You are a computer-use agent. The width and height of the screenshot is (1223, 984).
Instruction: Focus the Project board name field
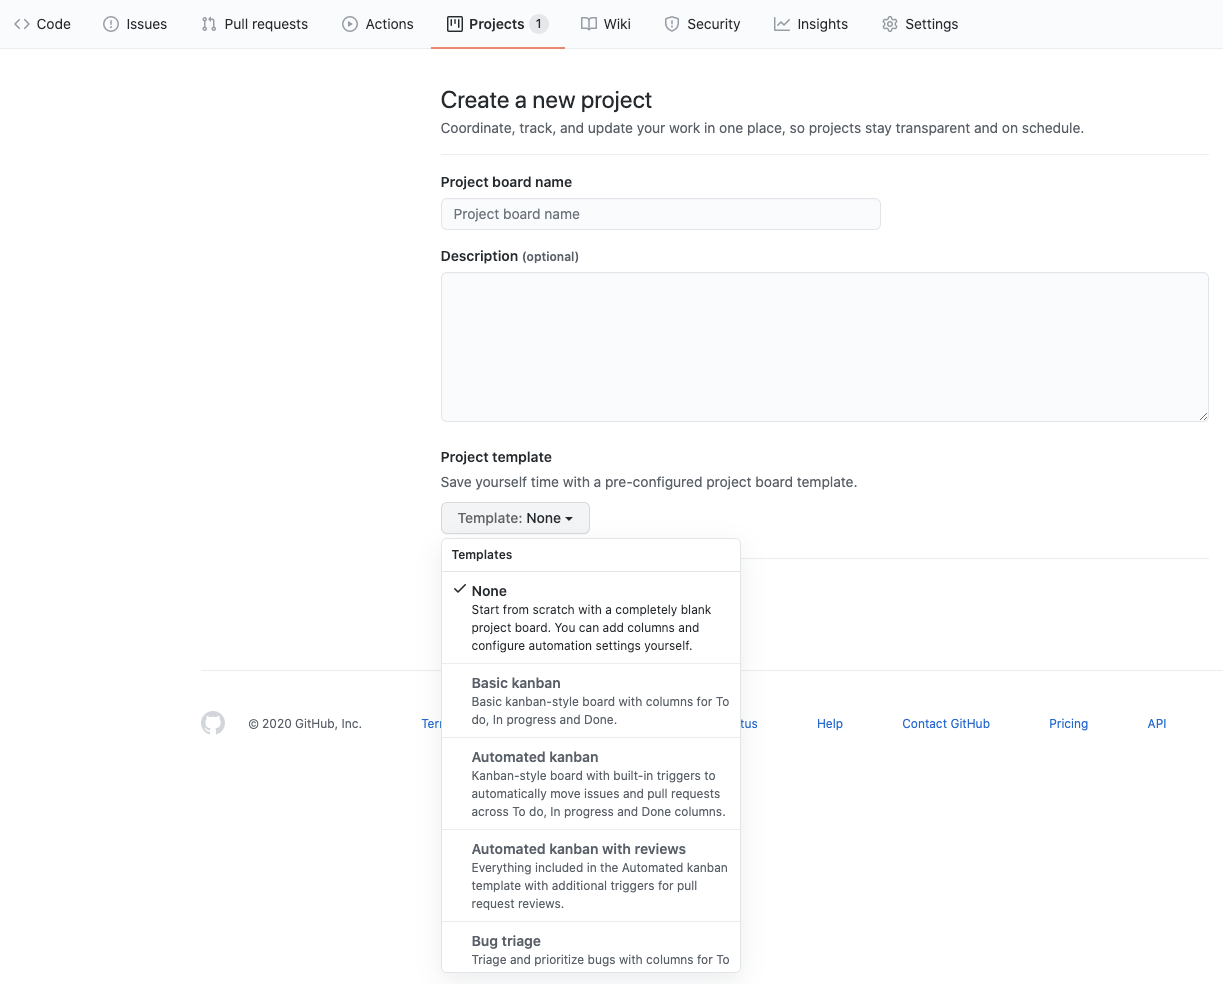click(x=661, y=214)
